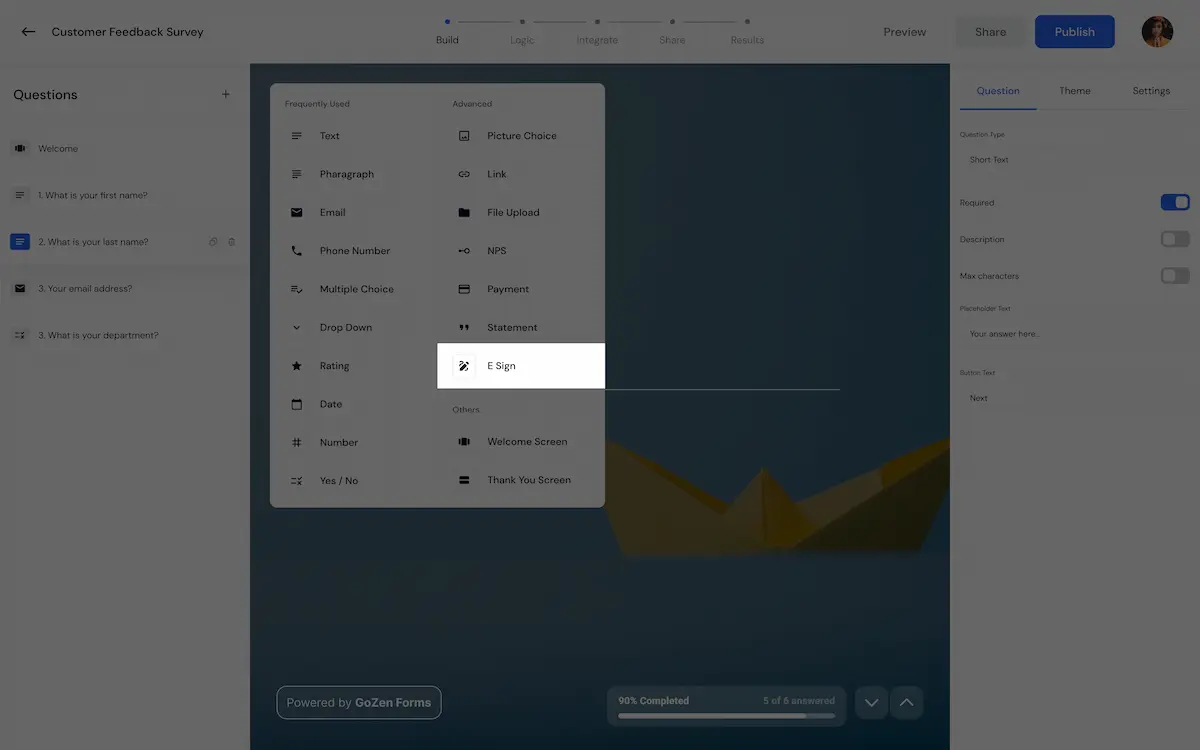Open the Logic step in the stepper
The width and height of the screenshot is (1200, 750).
click(x=521, y=31)
